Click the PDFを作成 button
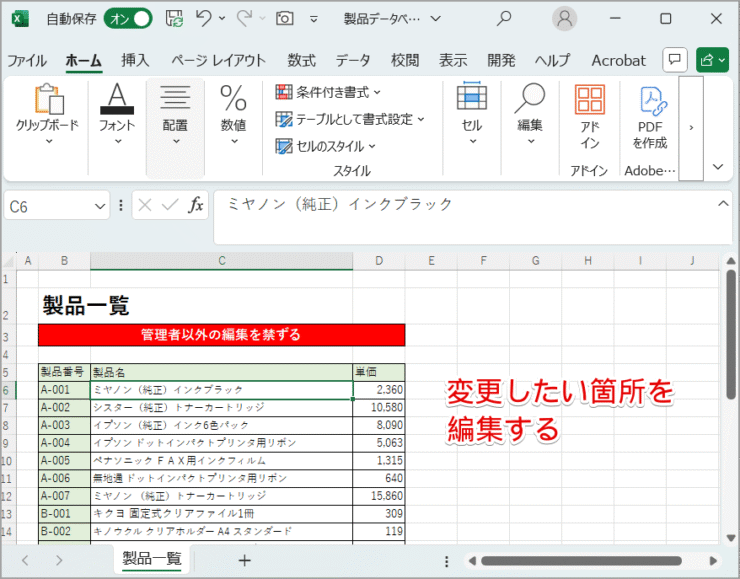740x579 pixels. (650, 117)
